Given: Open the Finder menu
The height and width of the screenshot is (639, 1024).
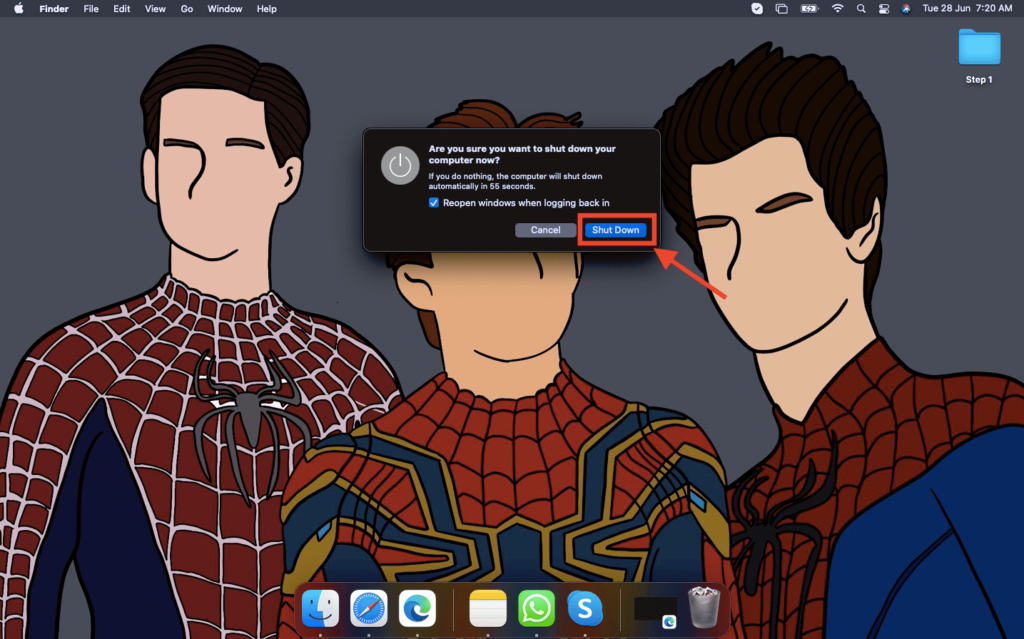Looking at the screenshot, I should coord(54,9).
